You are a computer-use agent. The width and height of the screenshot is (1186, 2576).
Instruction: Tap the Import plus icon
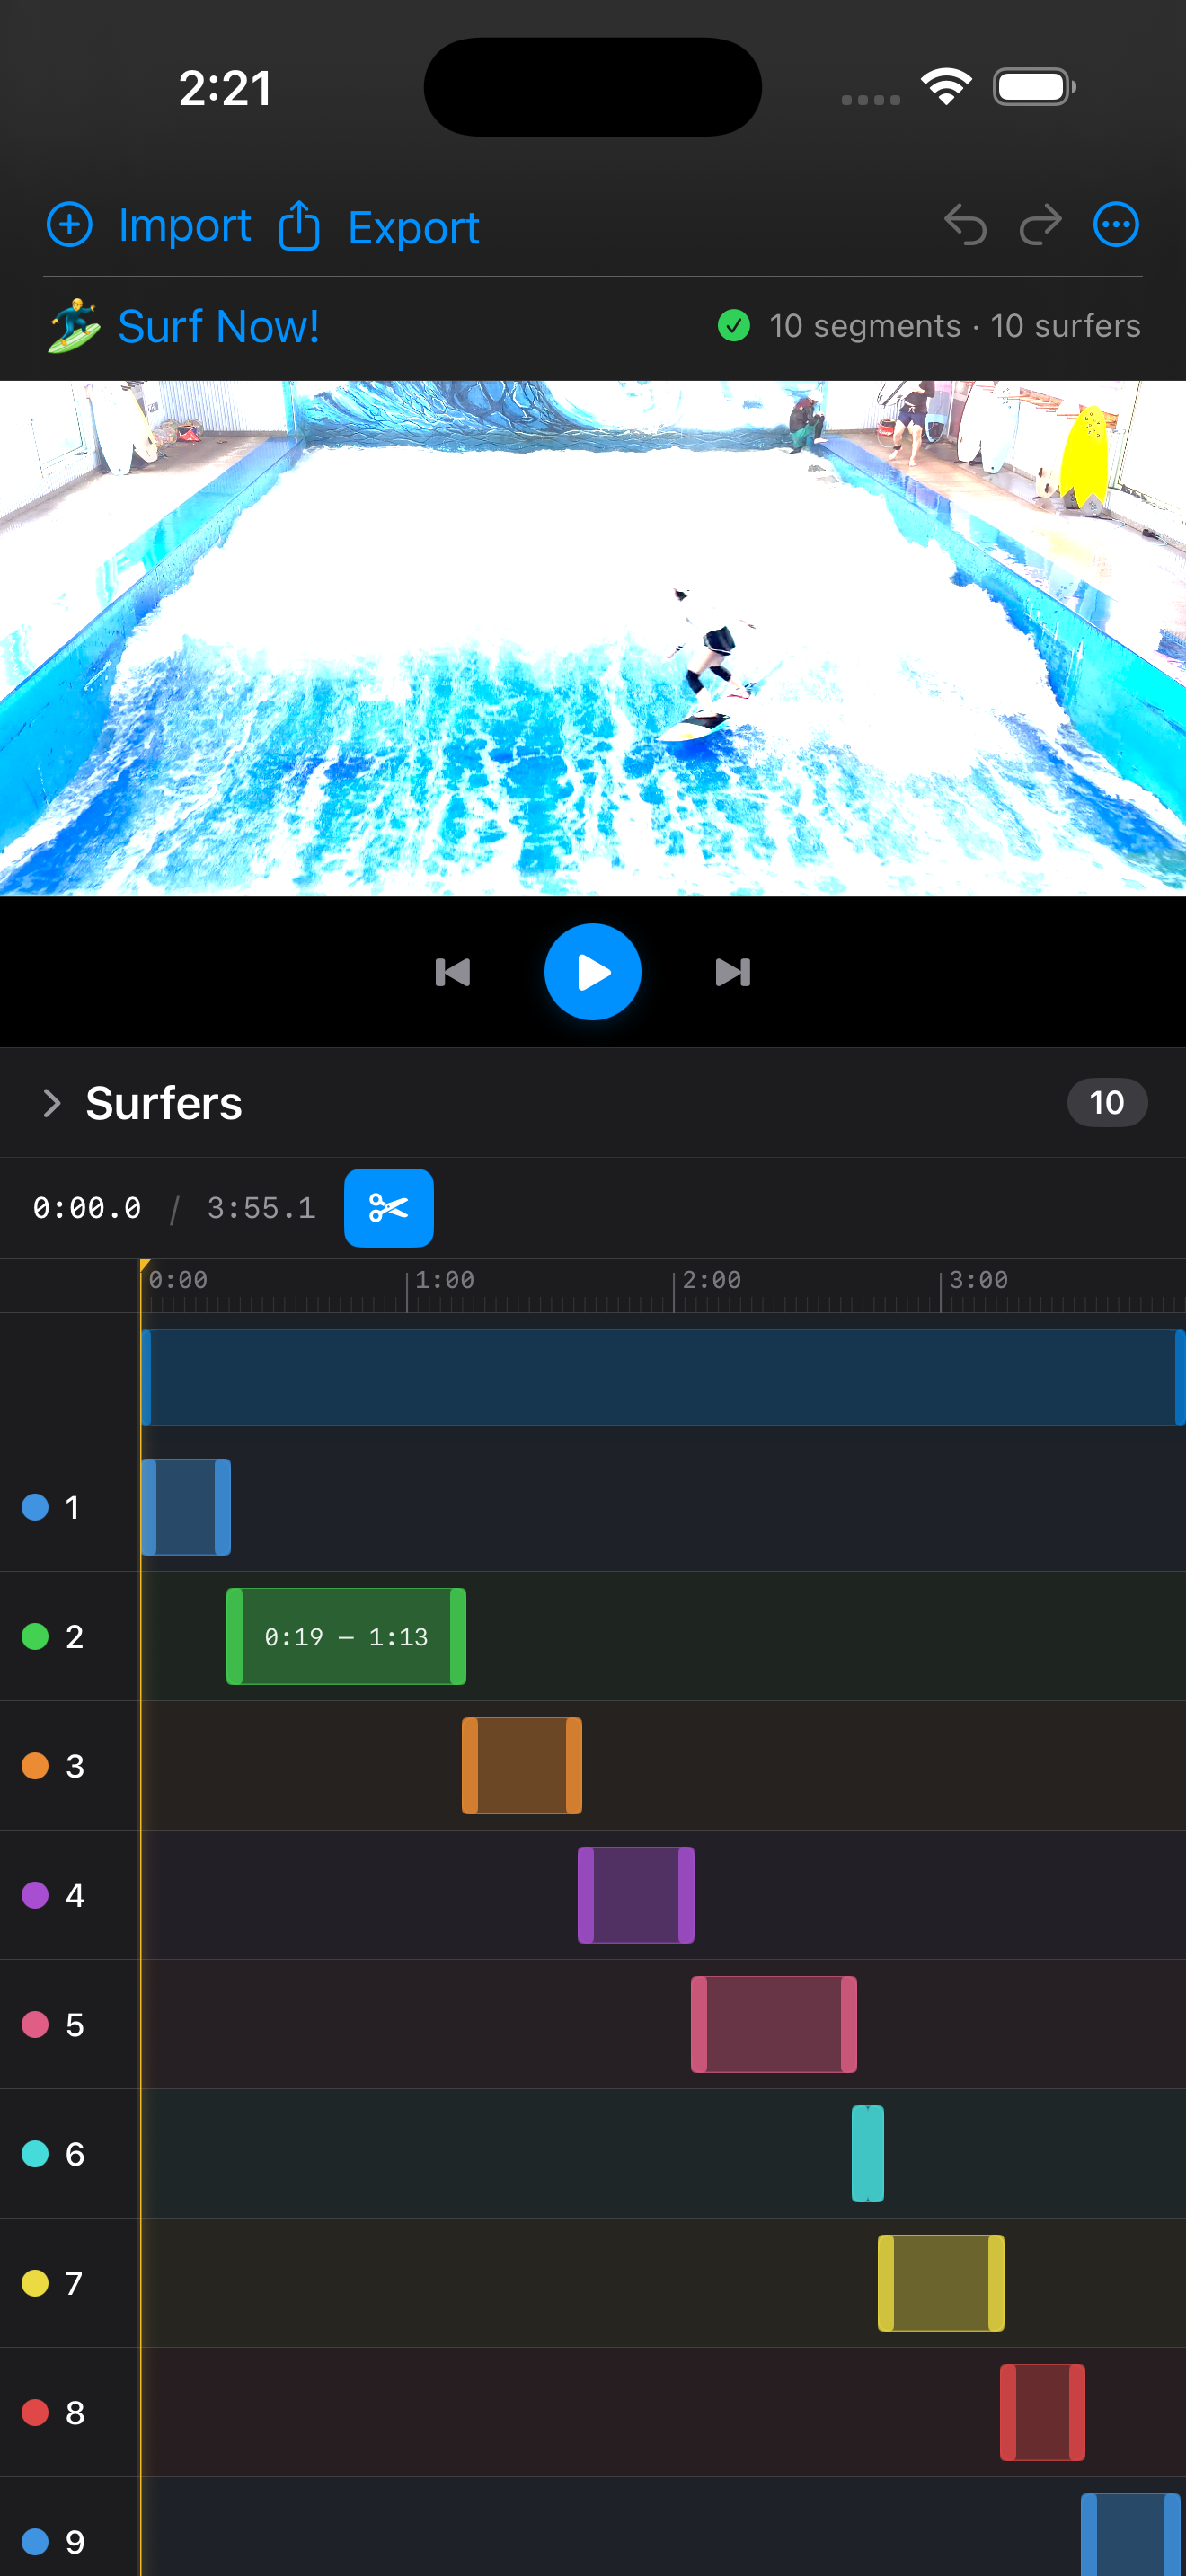[x=70, y=224]
